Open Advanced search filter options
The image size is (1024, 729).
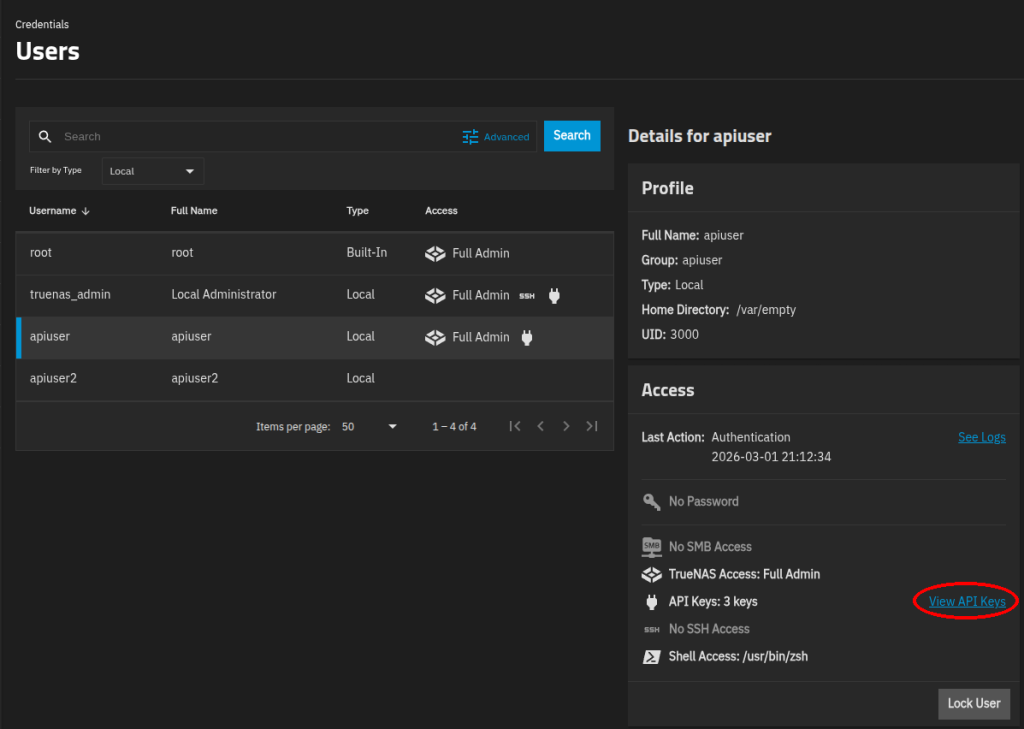pyautogui.click(x=496, y=137)
